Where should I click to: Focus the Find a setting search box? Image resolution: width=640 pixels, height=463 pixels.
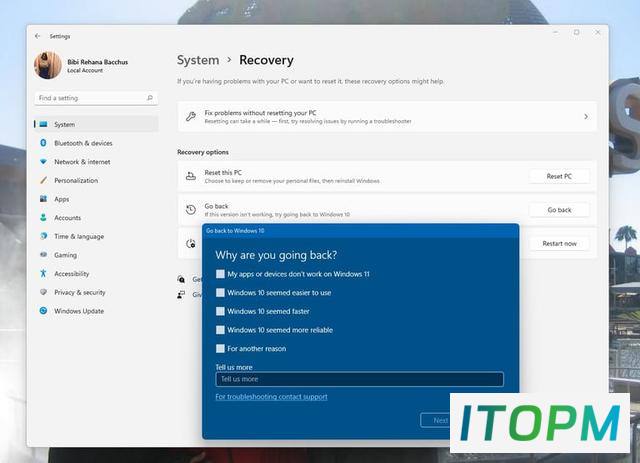pyautogui.click(x=96, y=98)
